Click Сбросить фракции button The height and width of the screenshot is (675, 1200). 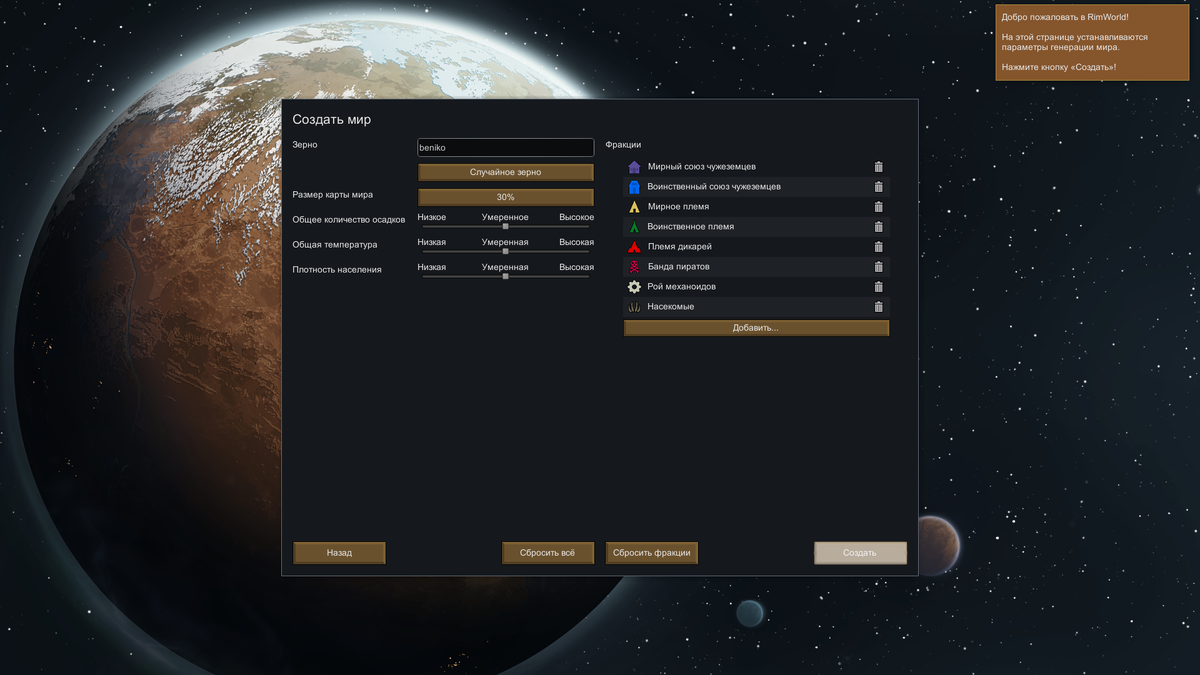pyautogui.click(x=652, y=553)
